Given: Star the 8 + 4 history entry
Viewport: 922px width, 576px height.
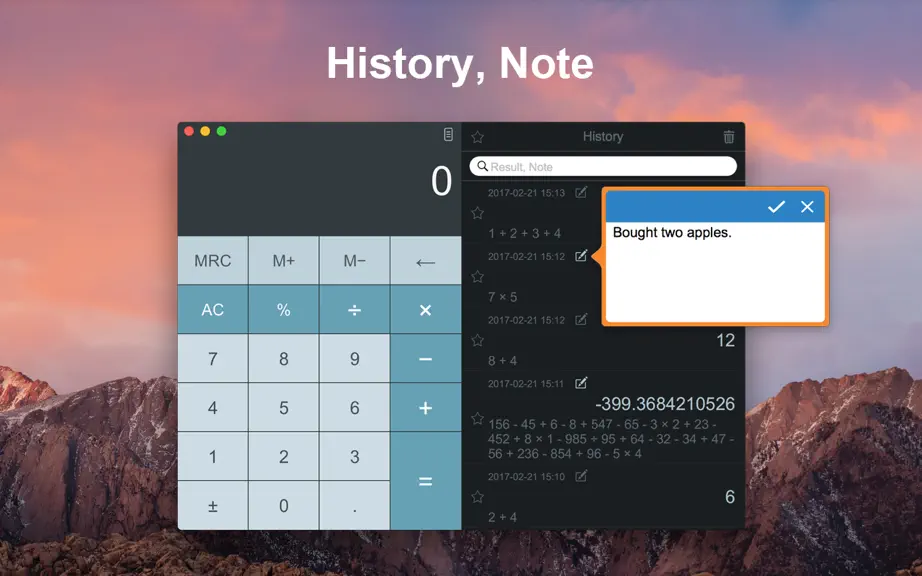Looking at the screenshot, I should [477, 340].
